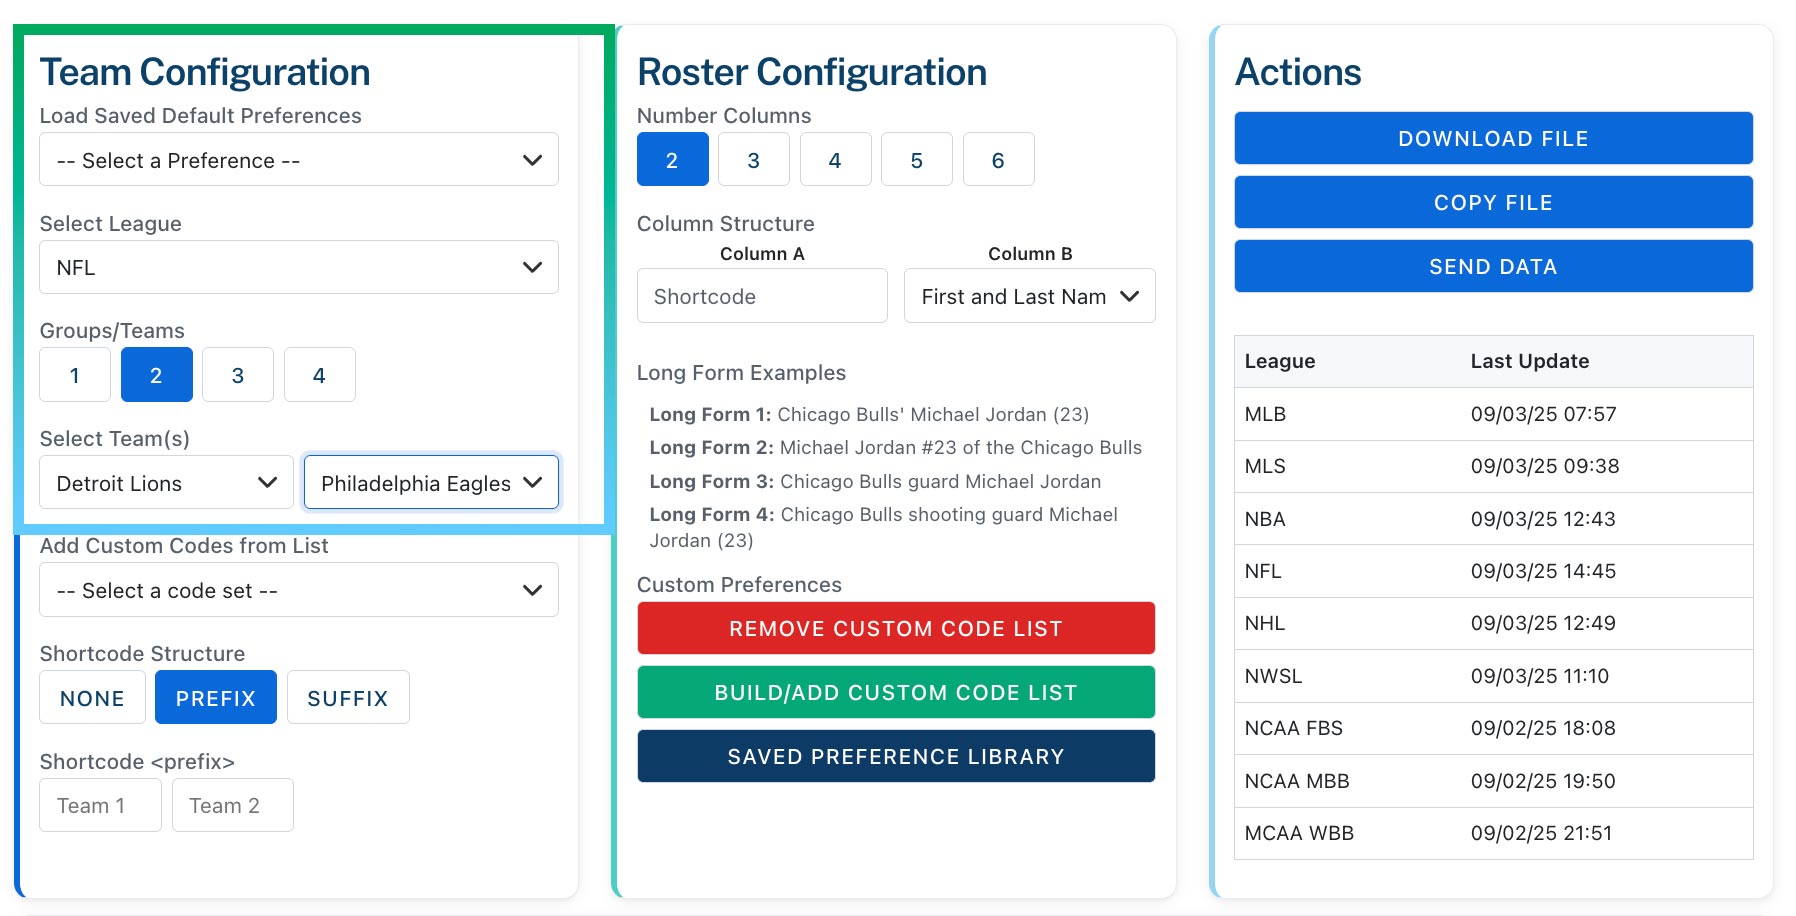Click the Team 1 prefix input field
The image size is (1796, 916).
(x=100, y=805)
